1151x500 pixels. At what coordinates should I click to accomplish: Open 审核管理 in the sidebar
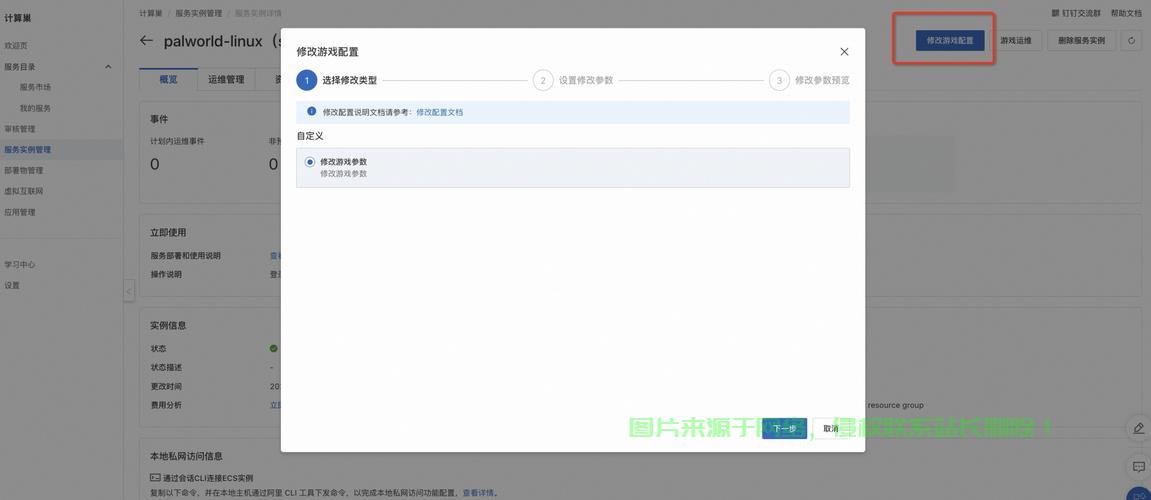(x=20, y=129)
